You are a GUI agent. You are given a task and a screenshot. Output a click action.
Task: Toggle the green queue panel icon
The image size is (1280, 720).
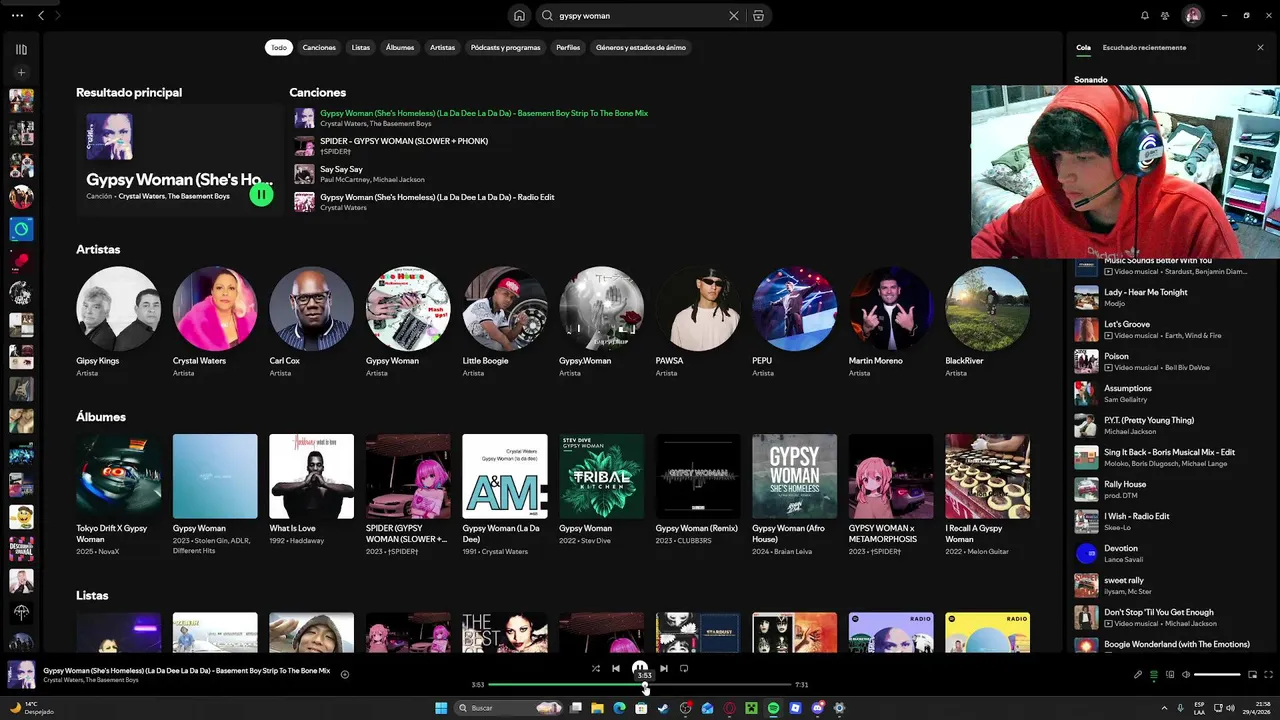coord(1154,674)
